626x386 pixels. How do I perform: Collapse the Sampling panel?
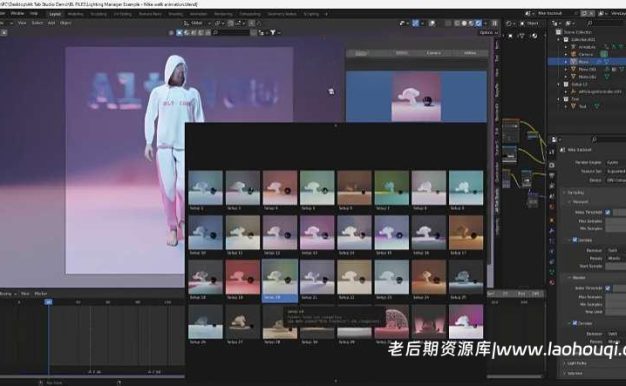tap(575, 192)
